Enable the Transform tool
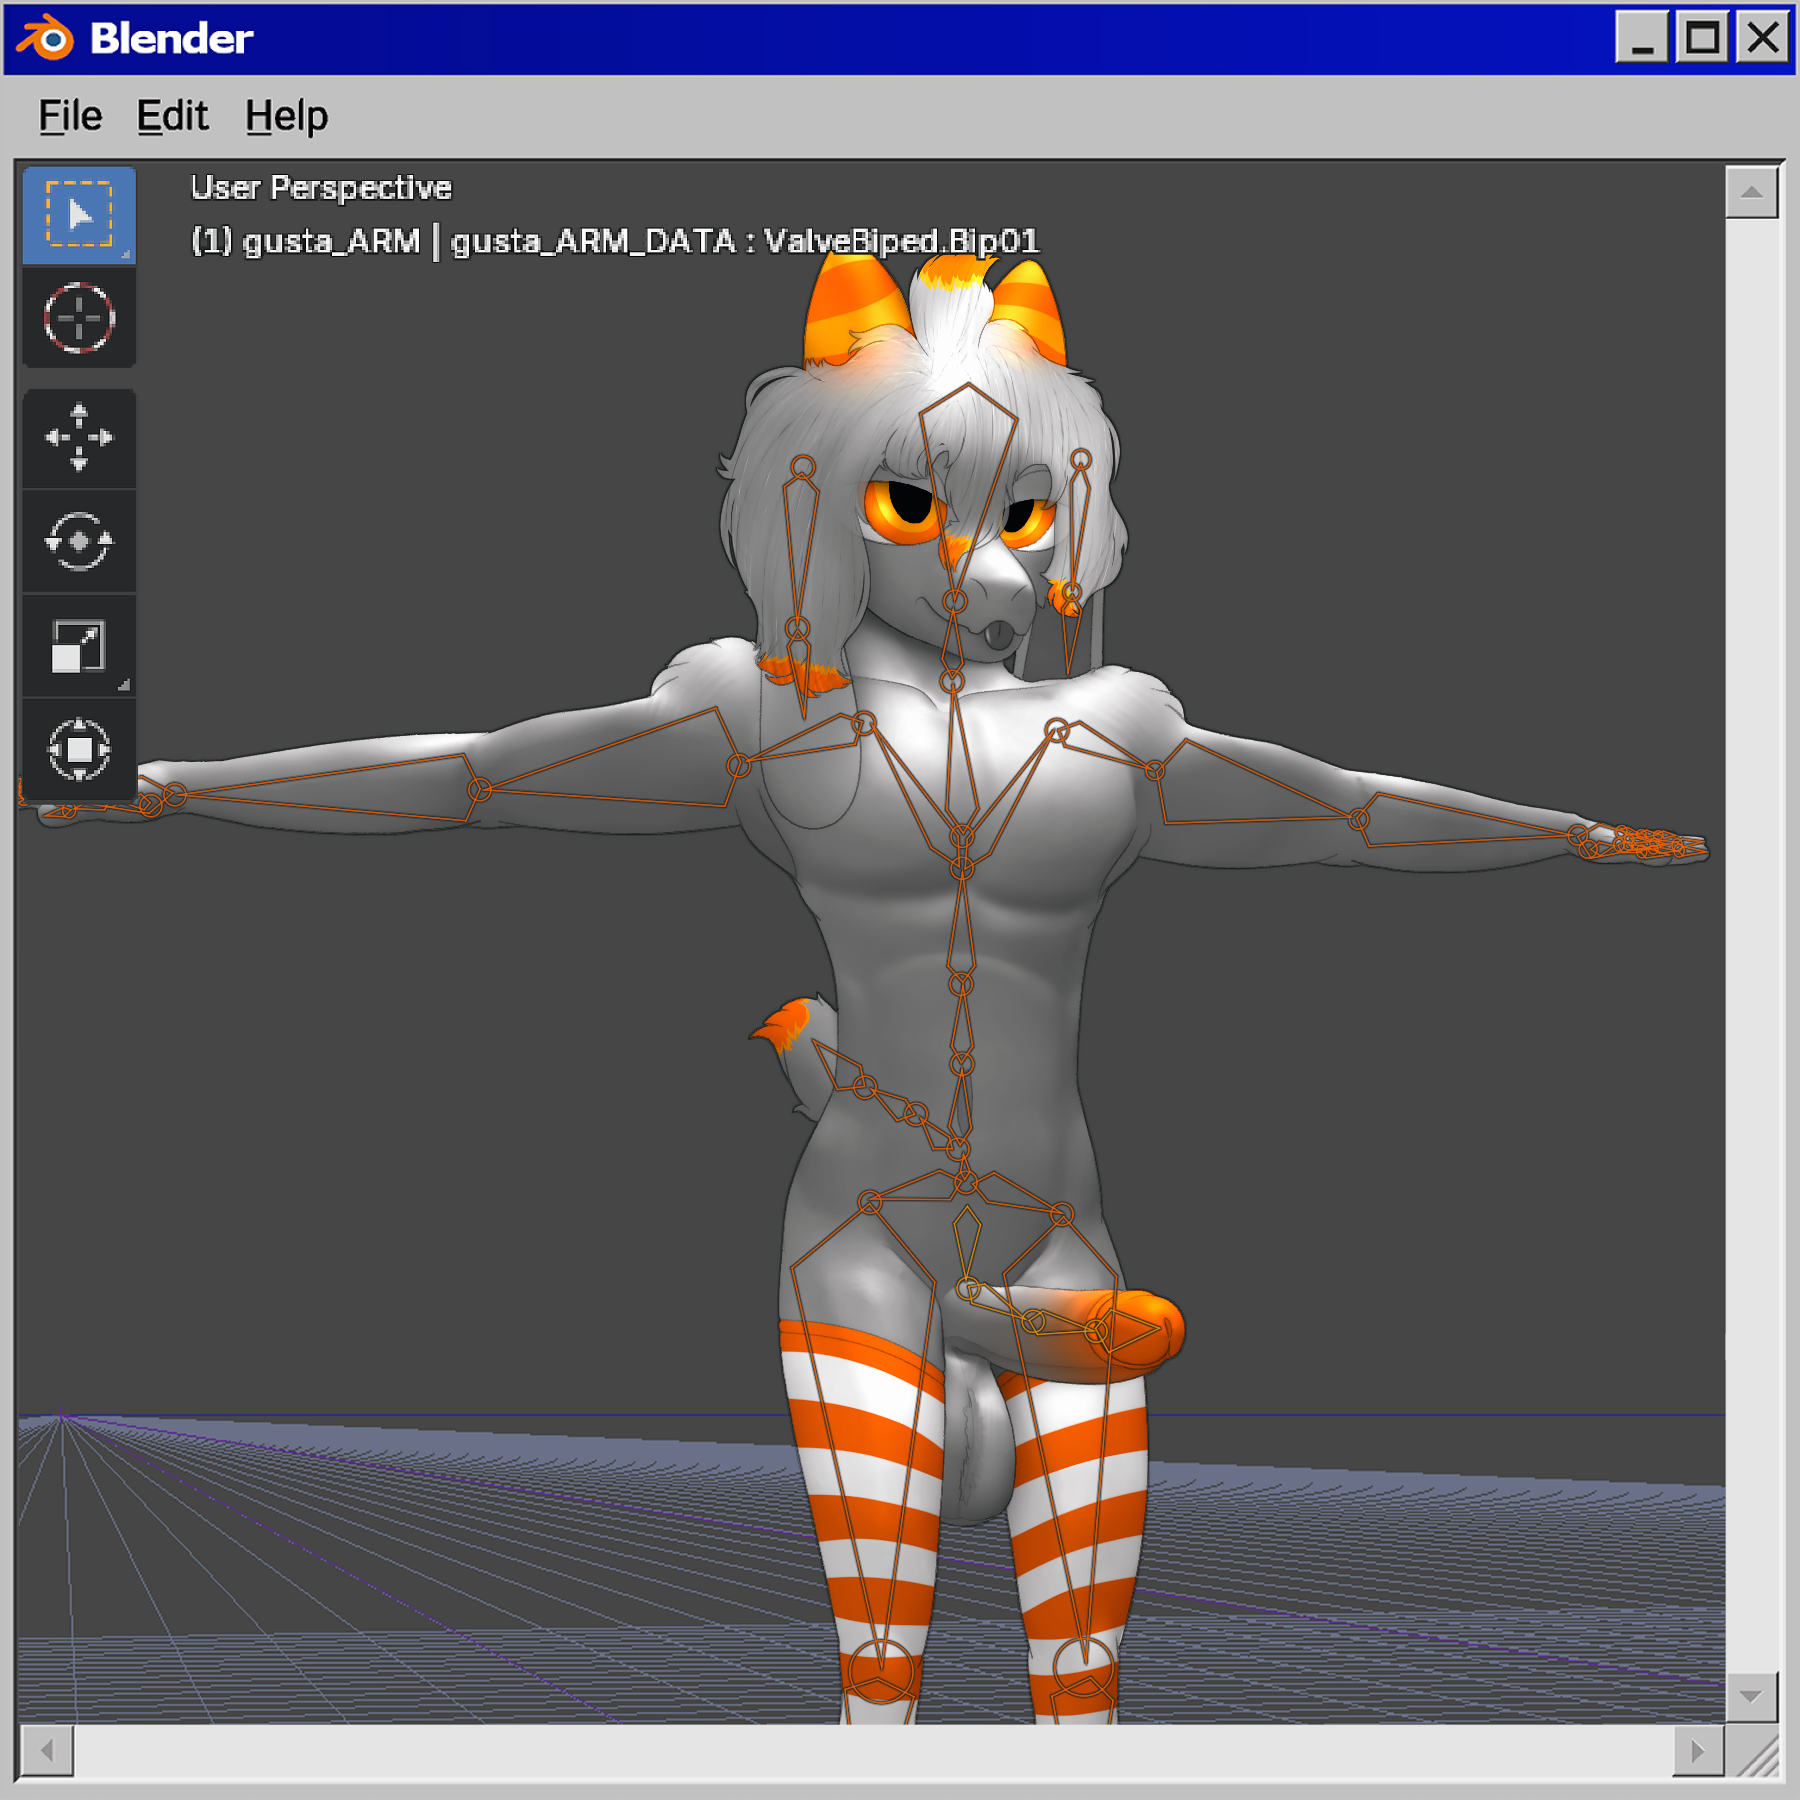1800x1800 pixels. coord(79,749)
